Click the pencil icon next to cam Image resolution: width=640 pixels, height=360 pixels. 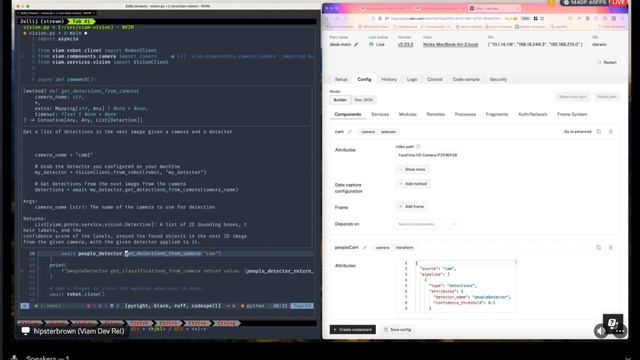350,132
